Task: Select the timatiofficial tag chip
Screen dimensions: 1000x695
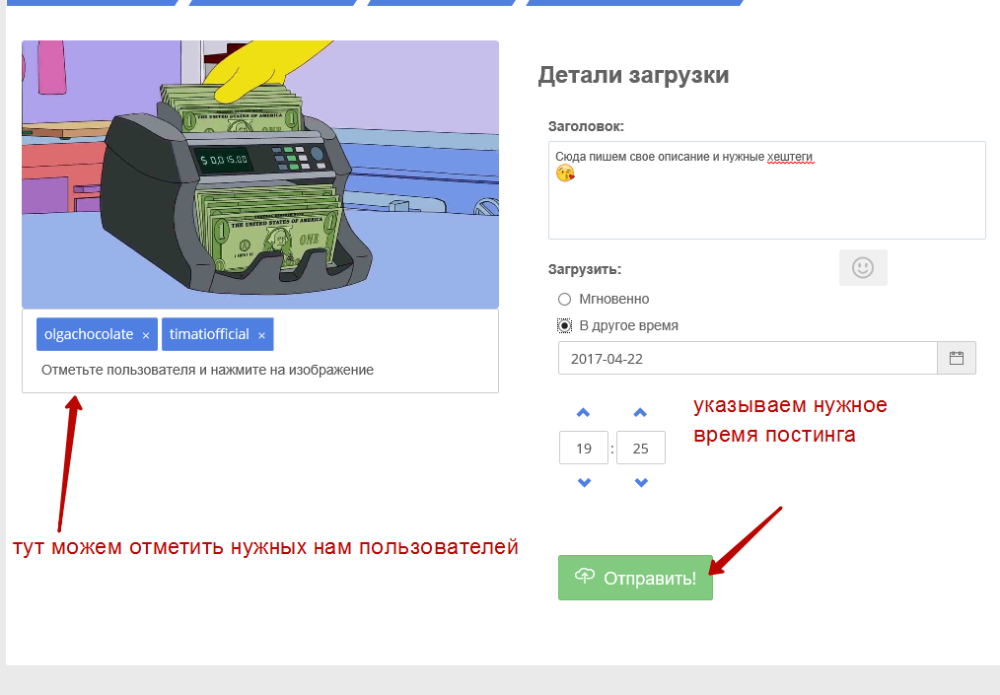Action: (217, 334)
